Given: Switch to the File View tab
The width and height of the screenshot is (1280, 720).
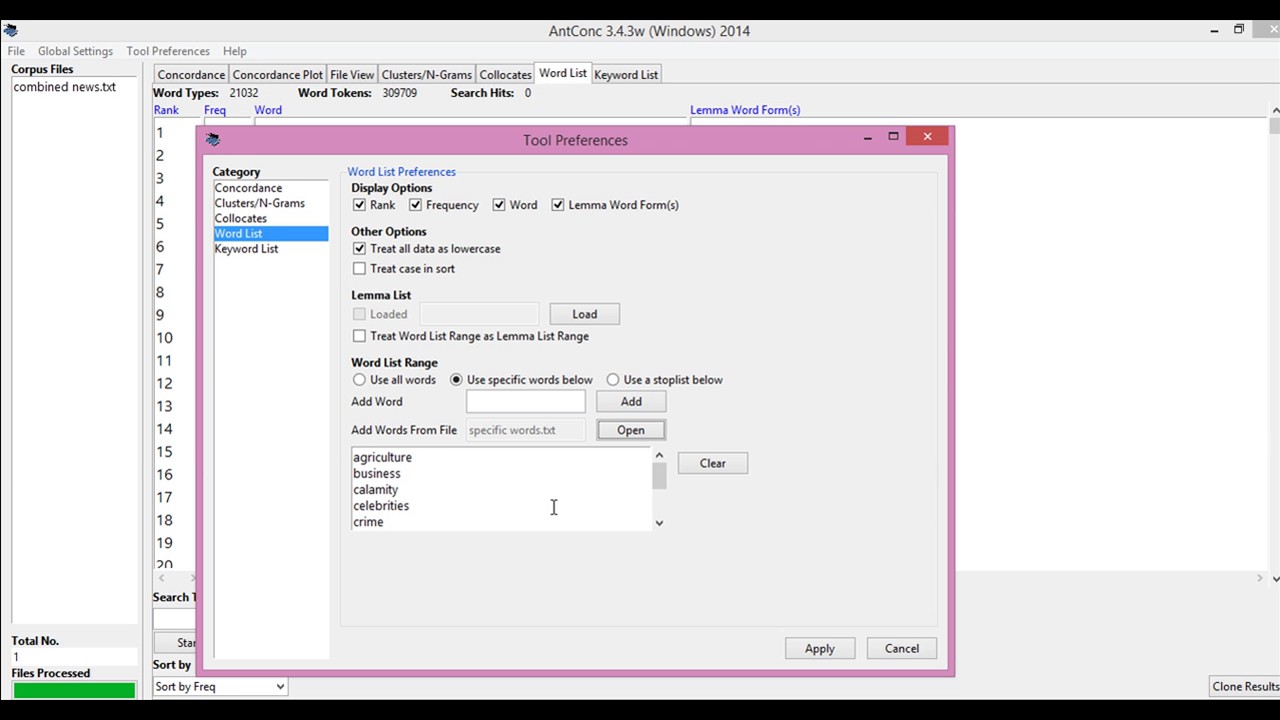Looking at the screenshot, I should [352, 75].
